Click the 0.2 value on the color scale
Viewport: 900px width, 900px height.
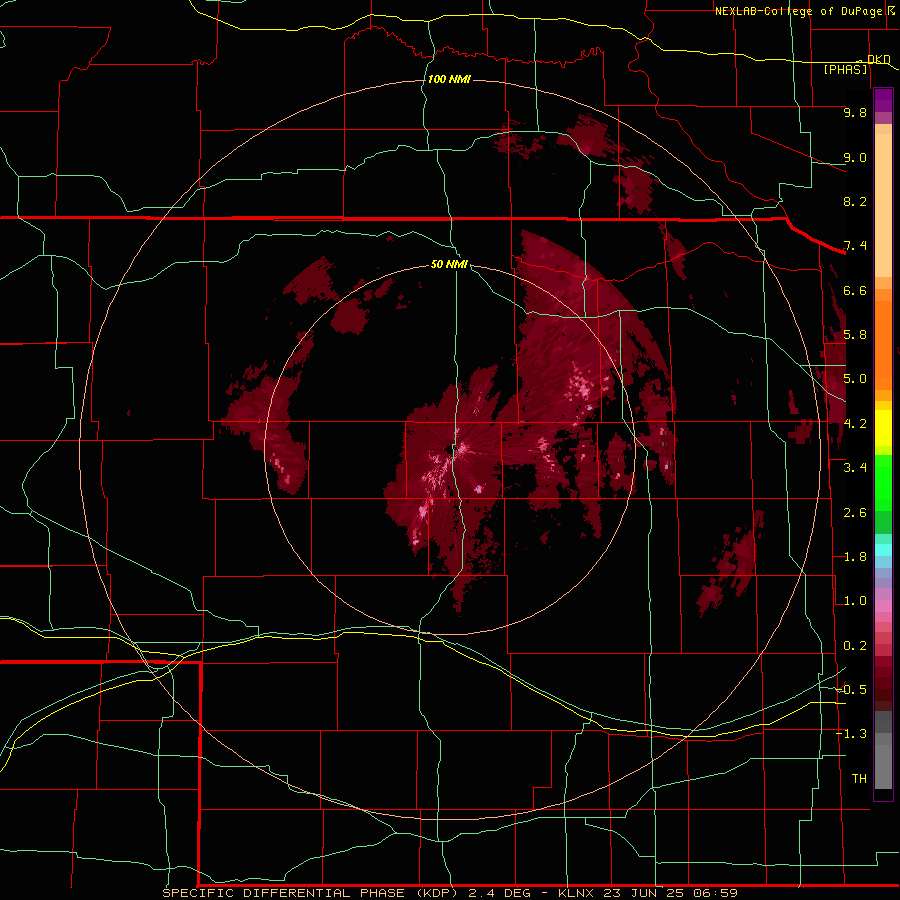click(855, 646)
